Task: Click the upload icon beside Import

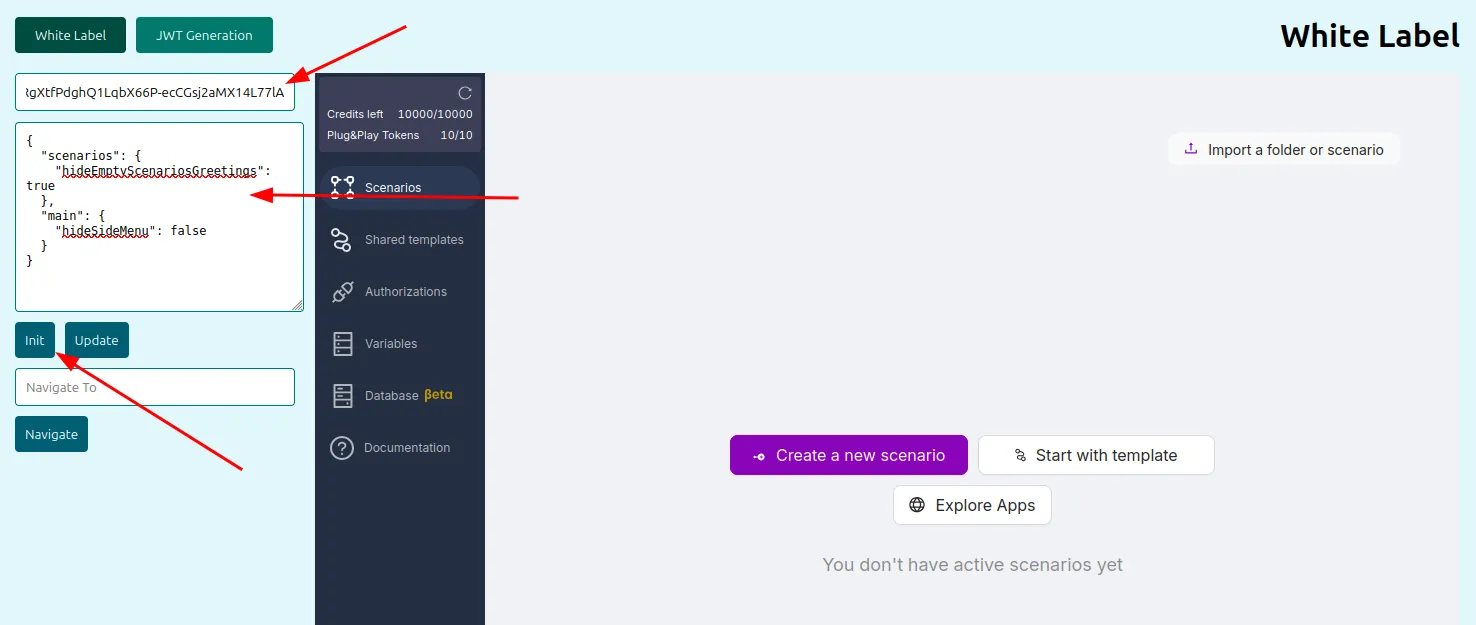Action: coord(1191,149)
